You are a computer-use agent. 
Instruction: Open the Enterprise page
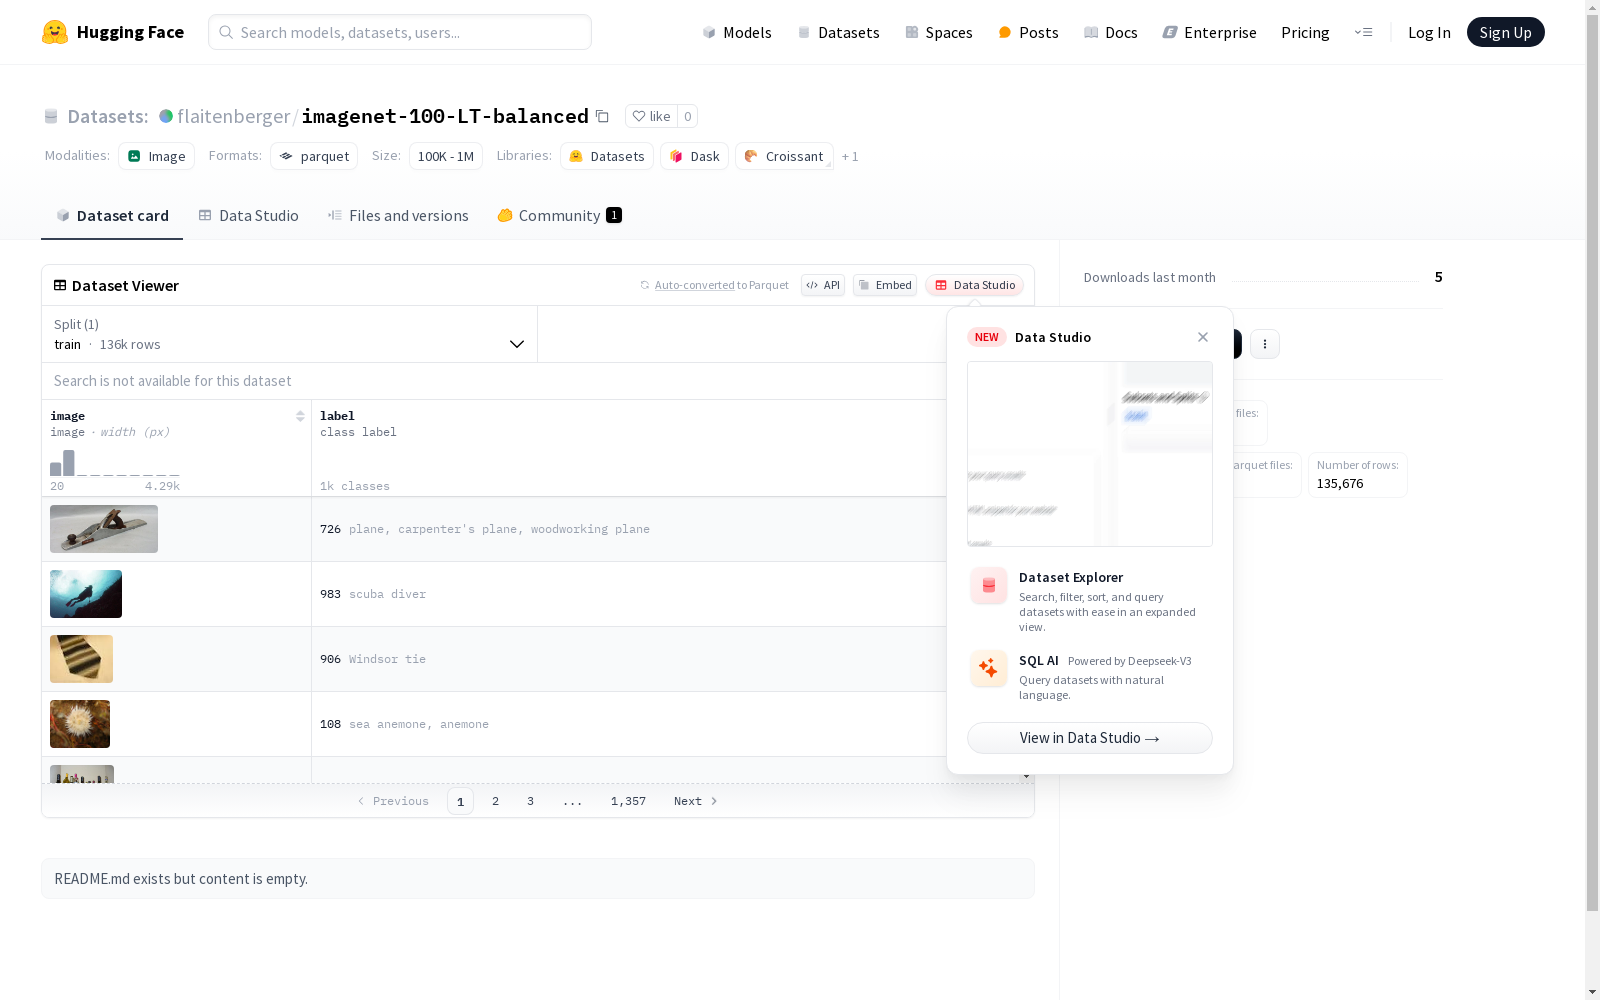point(1209,32)
